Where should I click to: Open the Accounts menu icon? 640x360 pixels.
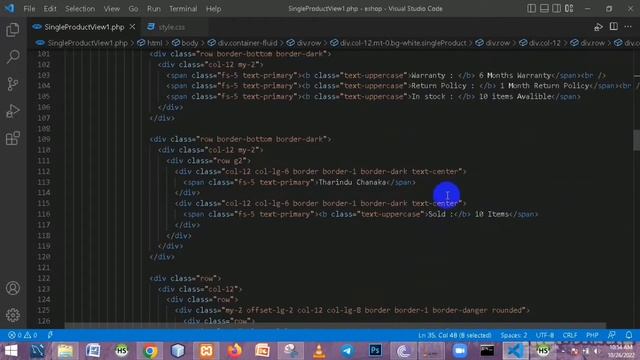tap(13, 288)
